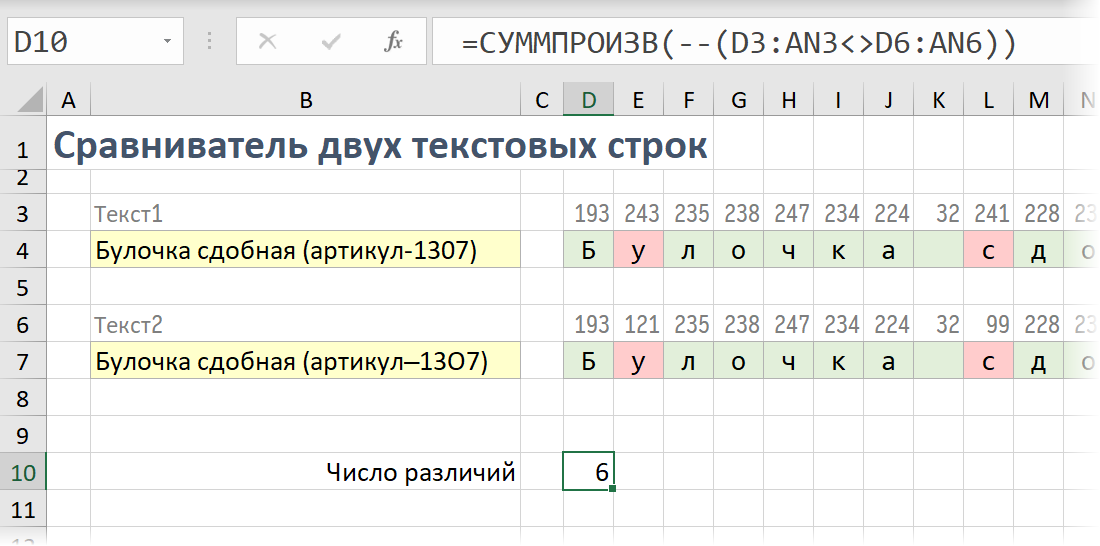
Task: Click cell 'д' in row 4
Action: tap(1038, 250)
